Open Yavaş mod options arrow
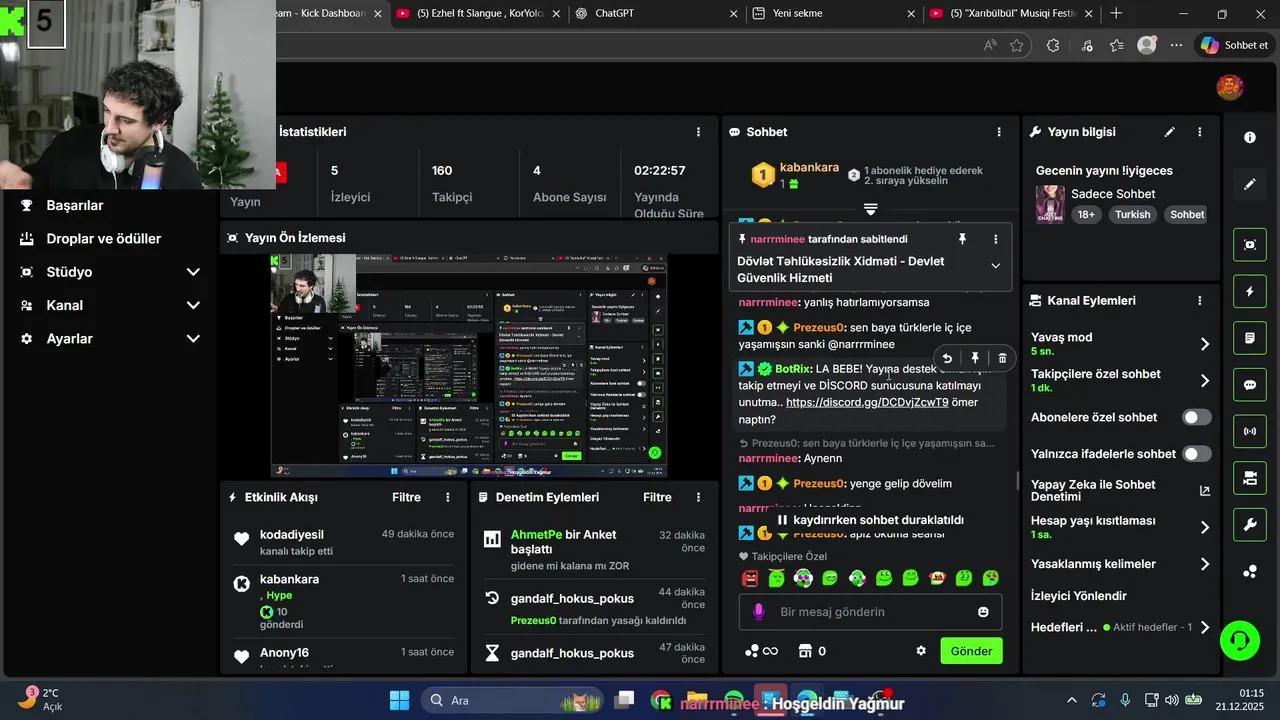The height and width of the screenshot is (720, 1280). click(x=1204, y=344)
